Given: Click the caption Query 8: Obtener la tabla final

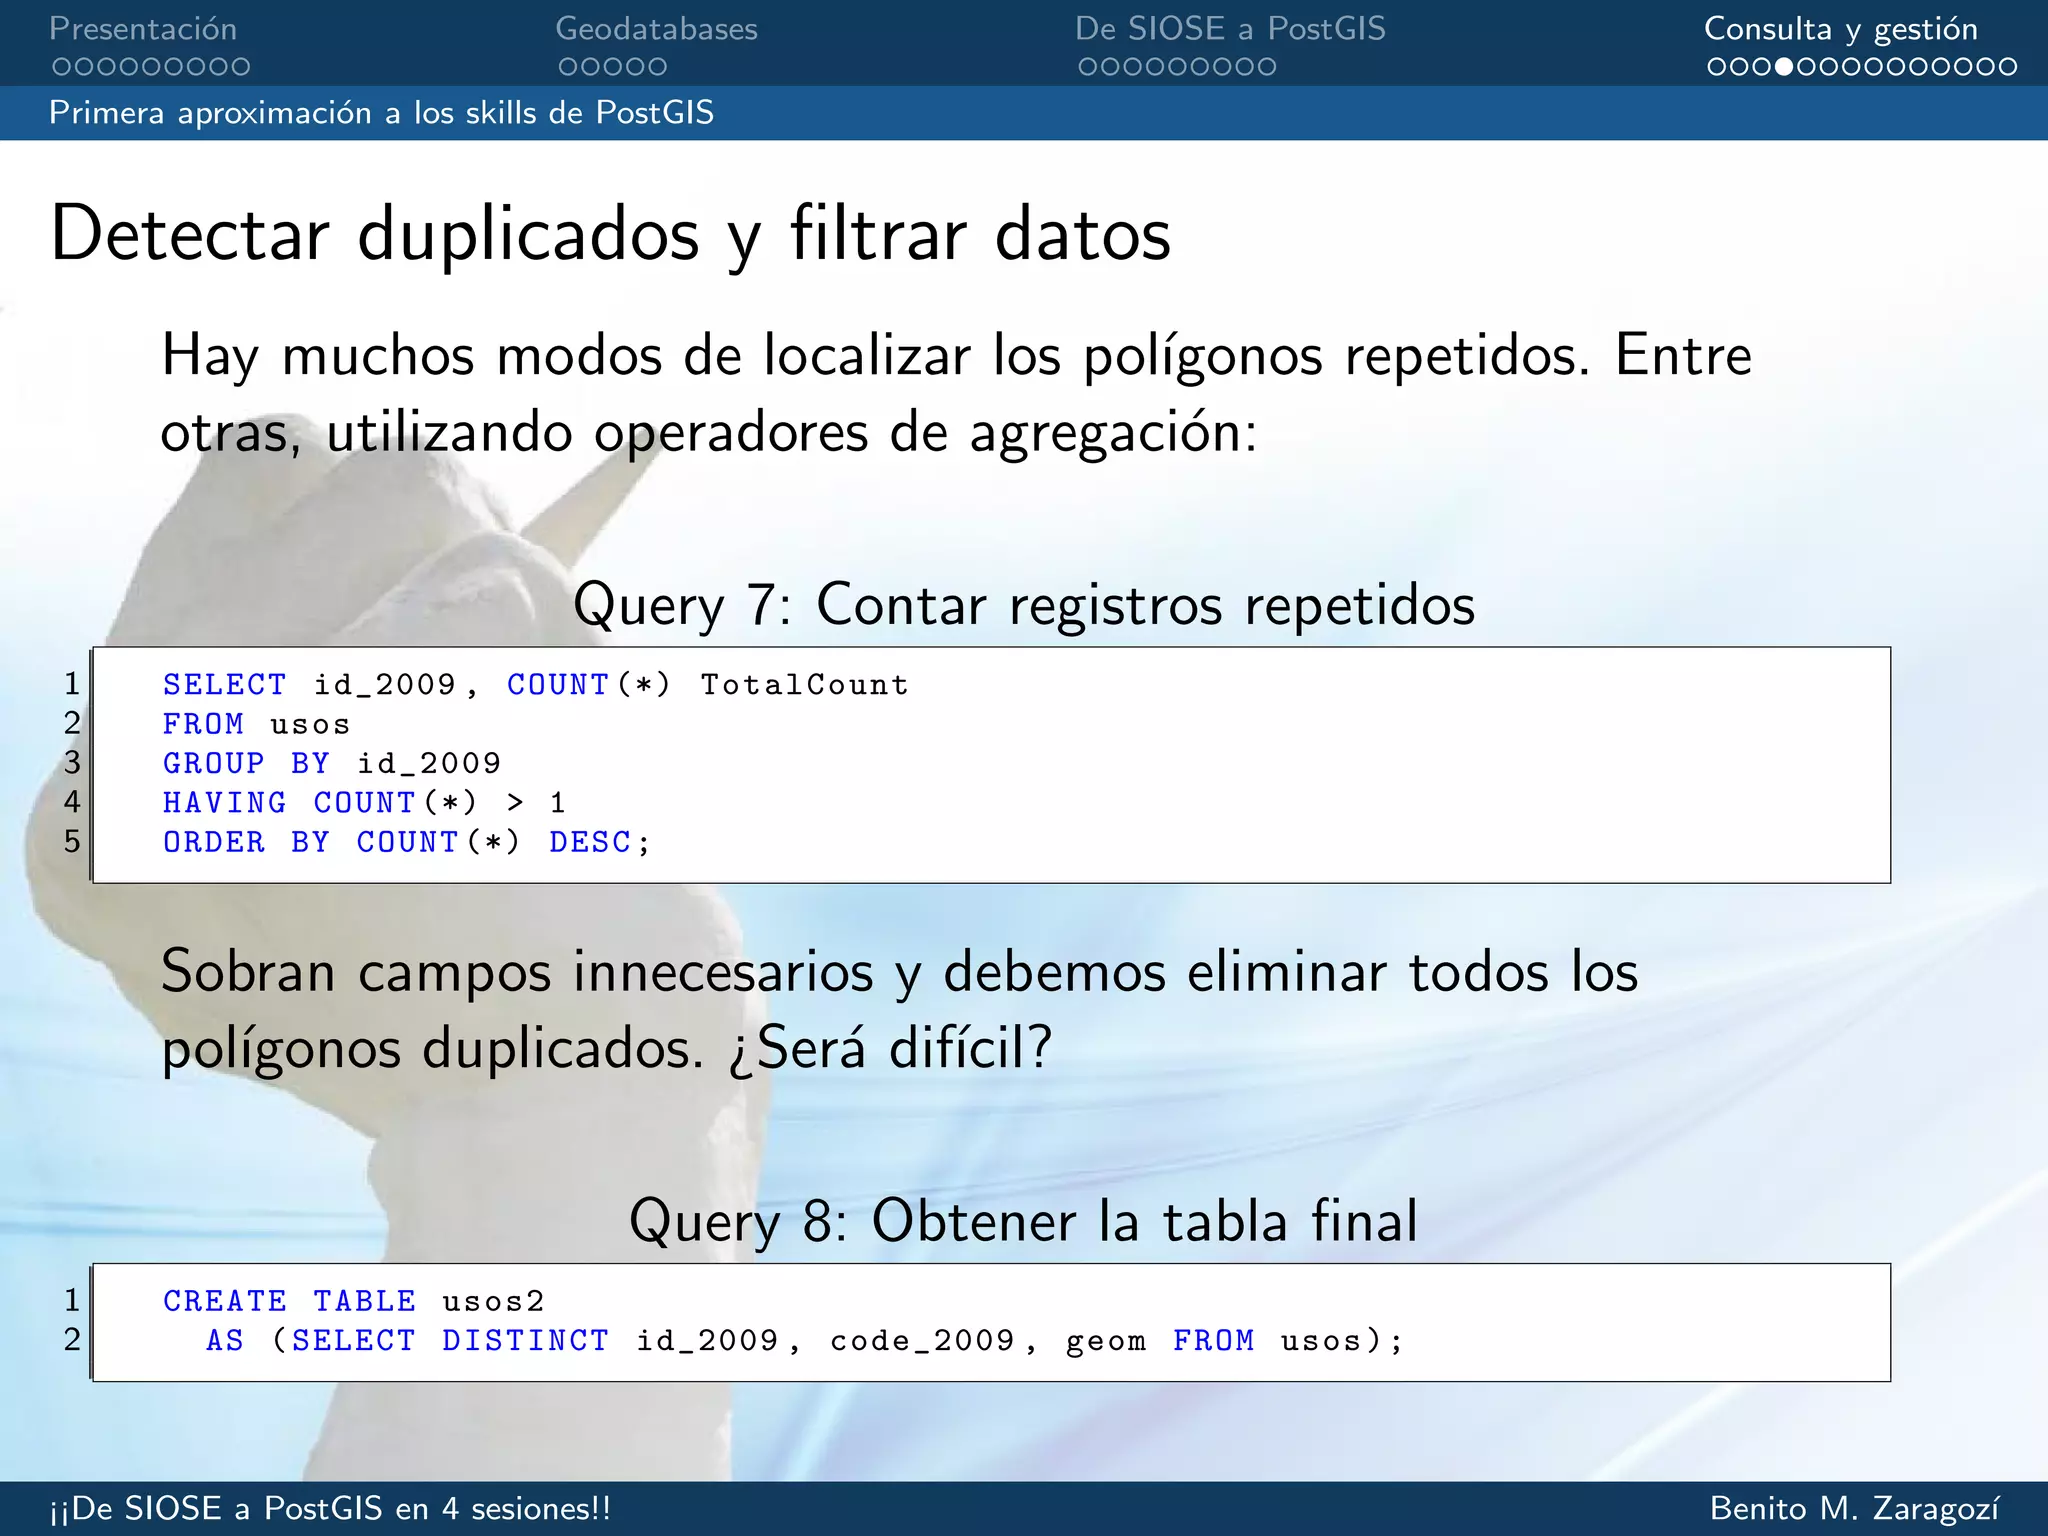Looking at the screenshot, I should coord(1024,1221).
